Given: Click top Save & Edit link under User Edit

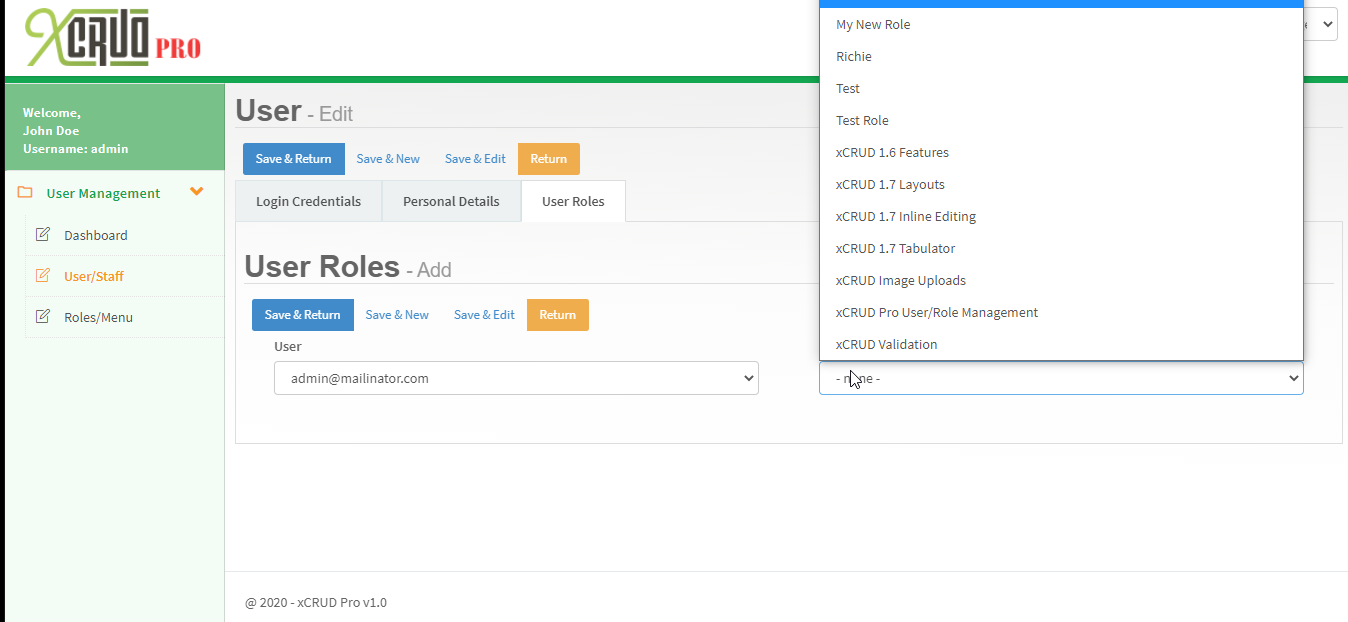Looking at the screenshot, I should [x=475, y=159].
